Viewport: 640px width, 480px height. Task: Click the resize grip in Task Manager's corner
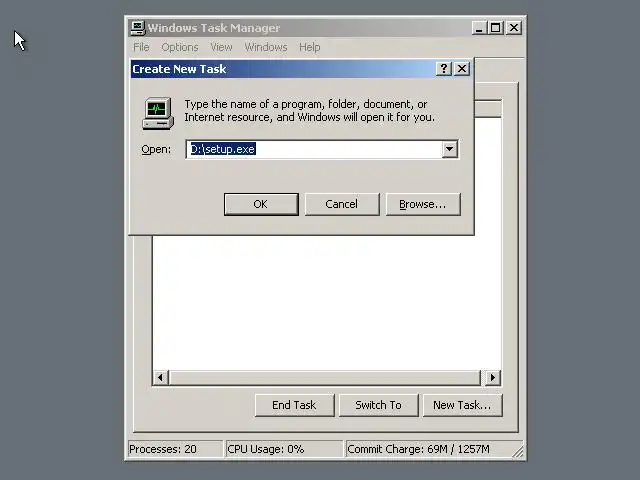(x=518, y=451)
